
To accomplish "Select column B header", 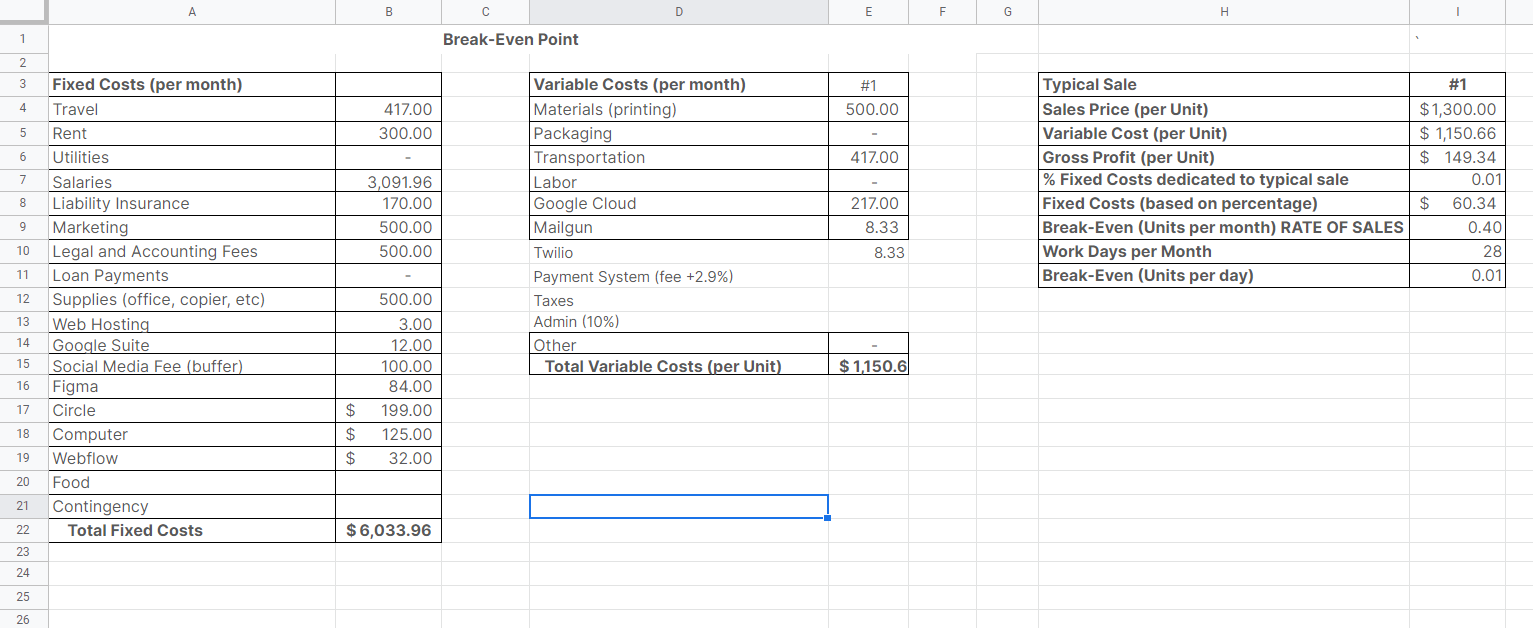I will pyautogui.click(x=388, y=11).
